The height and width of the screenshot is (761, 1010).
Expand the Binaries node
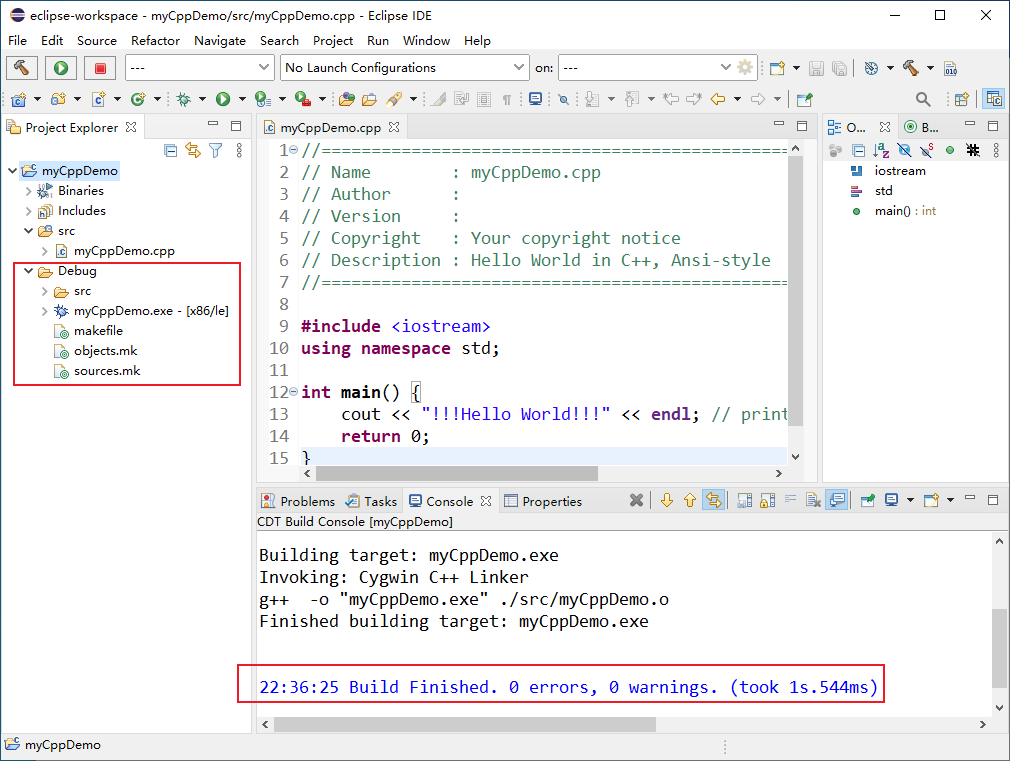(x=28, y=191)
